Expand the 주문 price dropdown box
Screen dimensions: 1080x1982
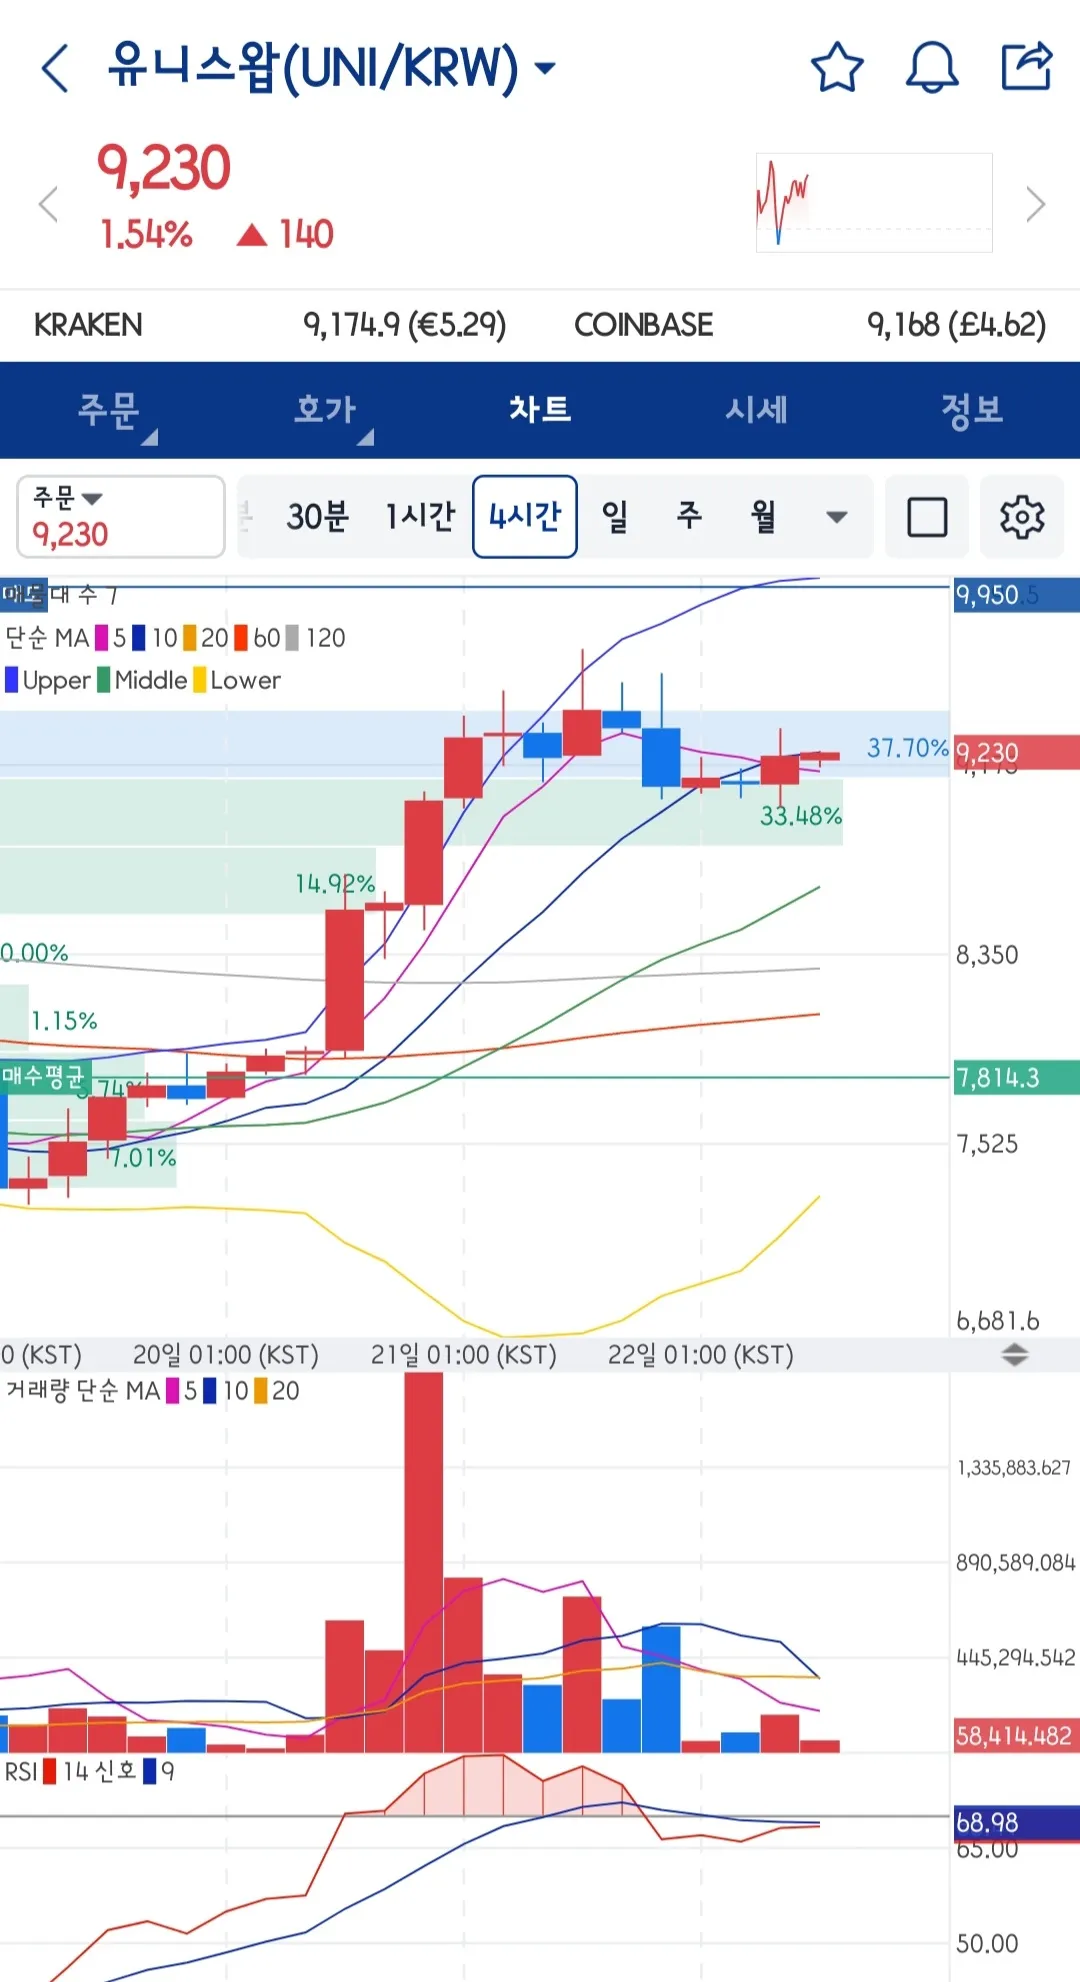(120, 517)
